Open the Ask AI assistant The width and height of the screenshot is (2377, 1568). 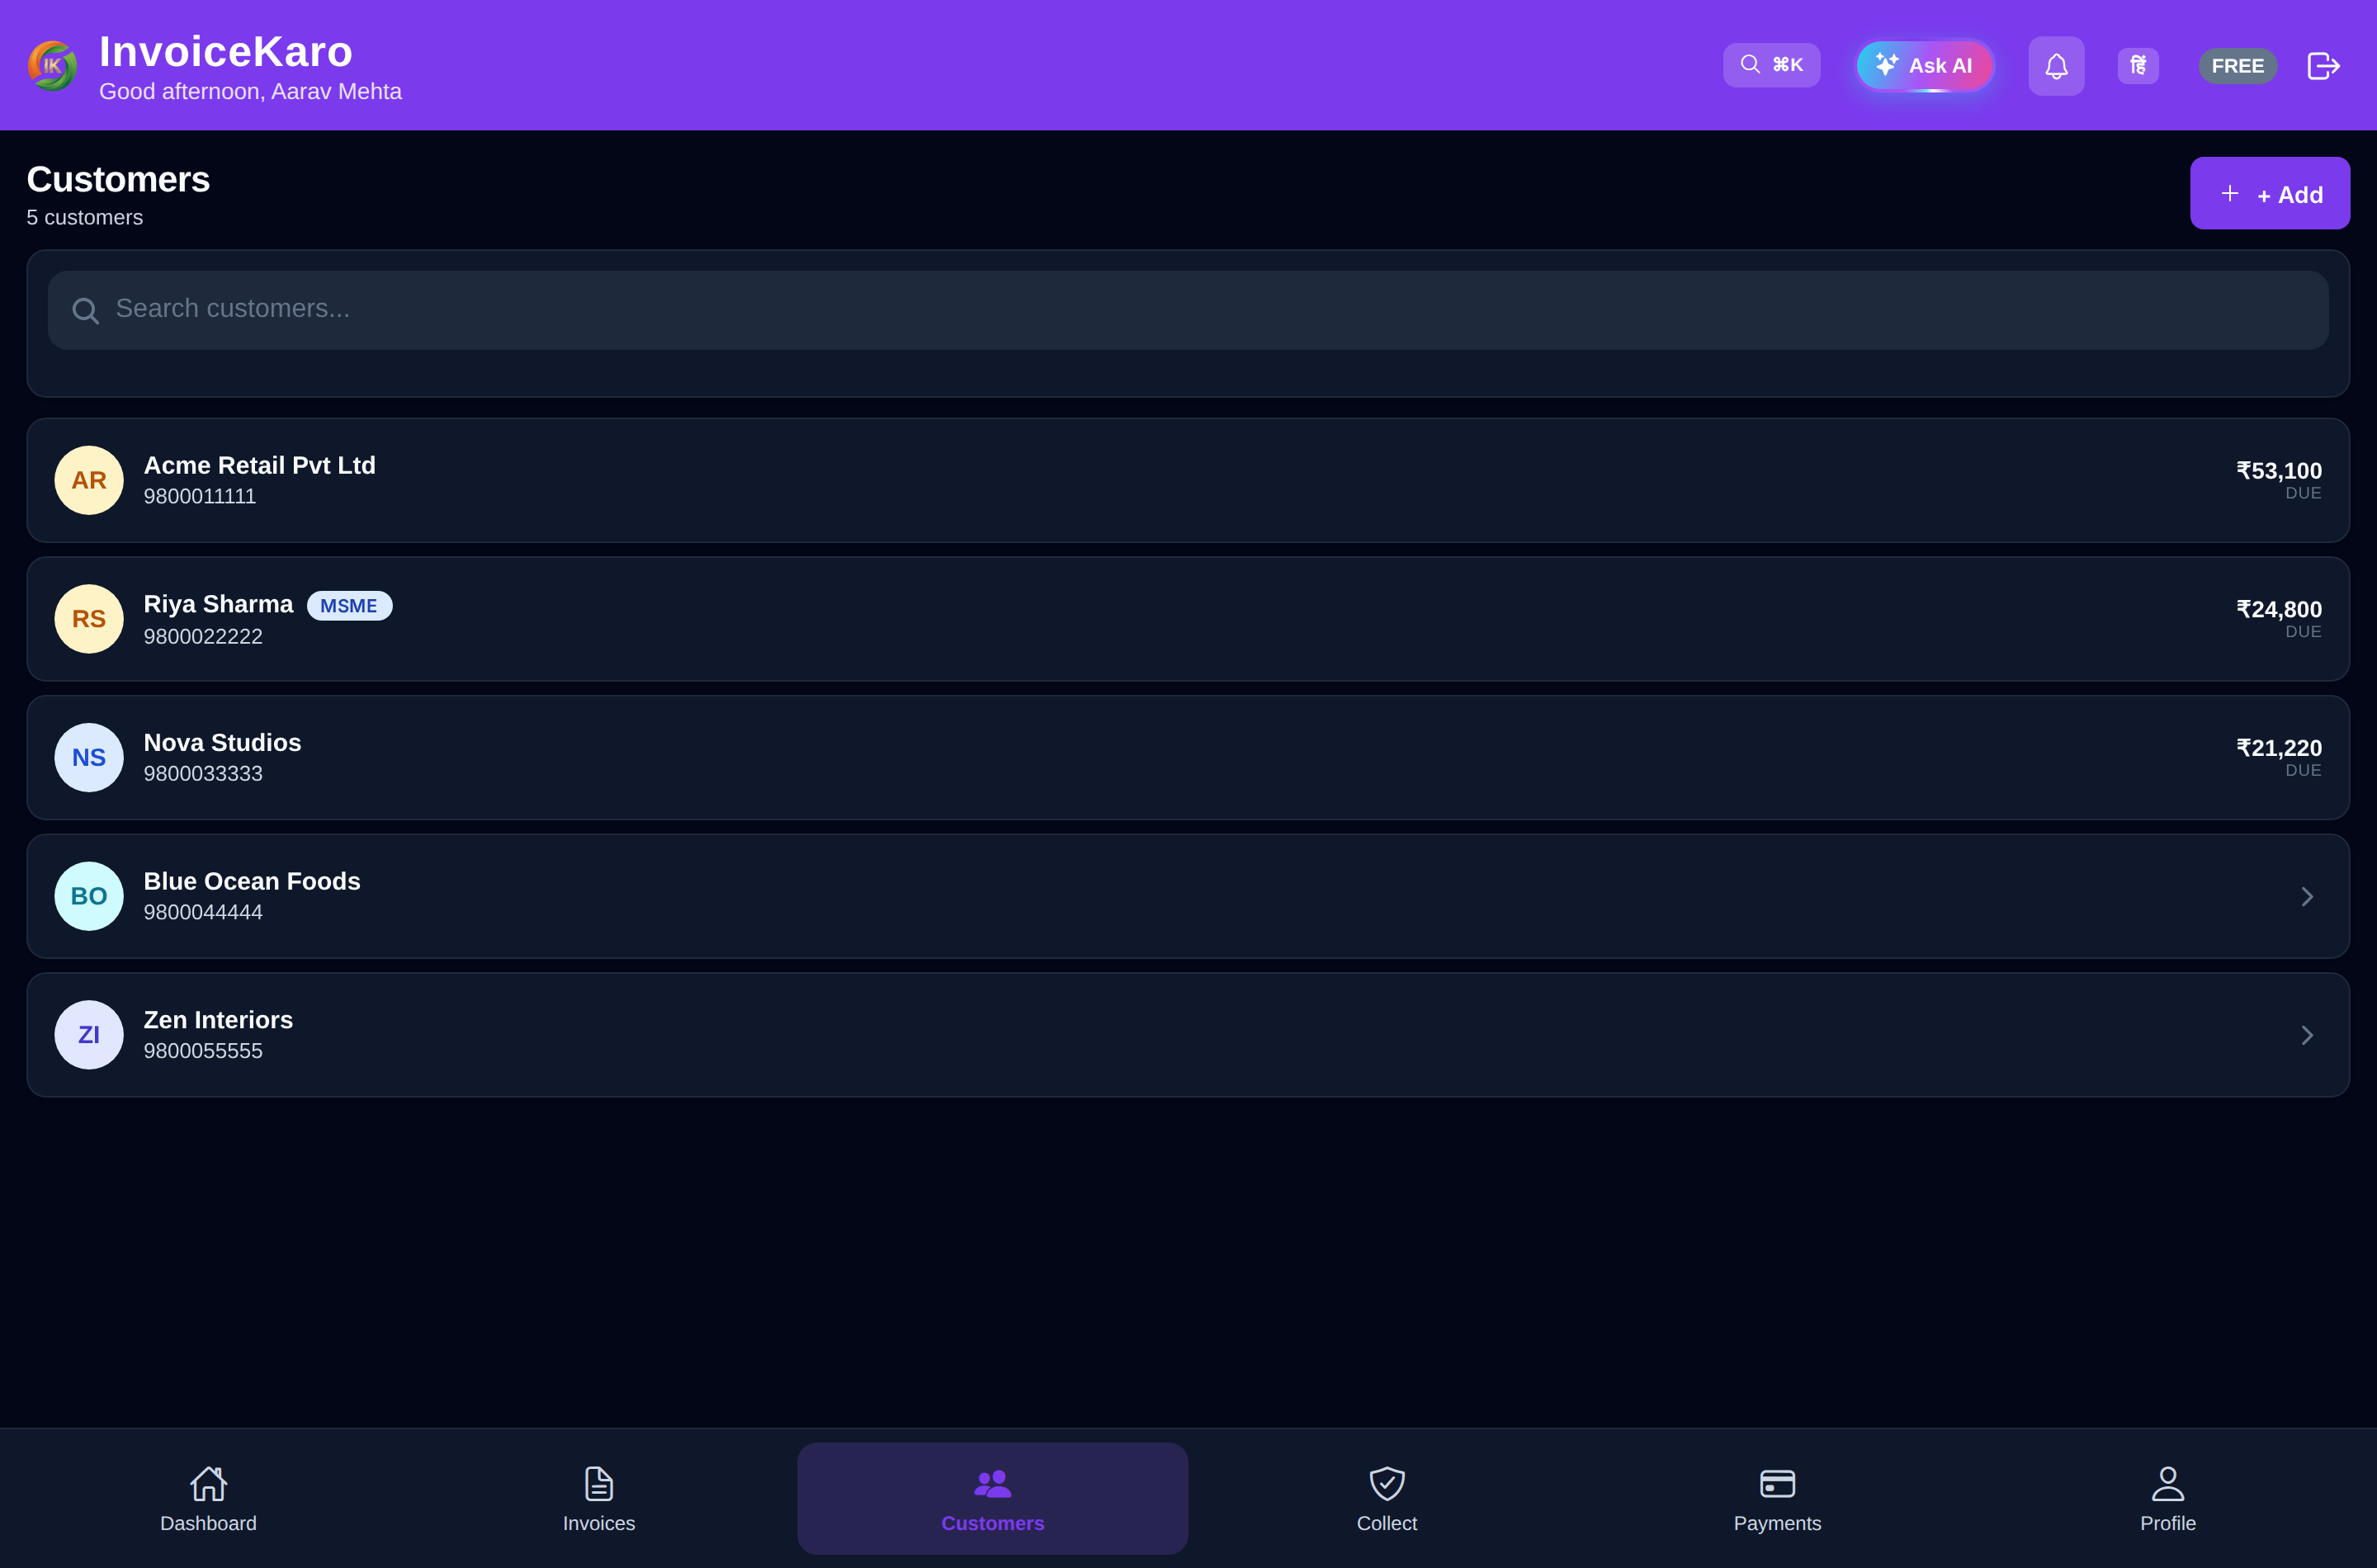tap(1925, 66)
